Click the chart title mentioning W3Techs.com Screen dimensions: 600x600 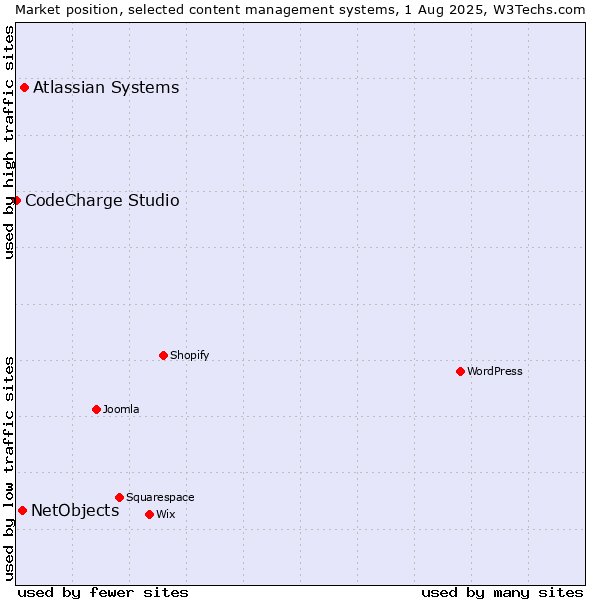click(300, 10)
